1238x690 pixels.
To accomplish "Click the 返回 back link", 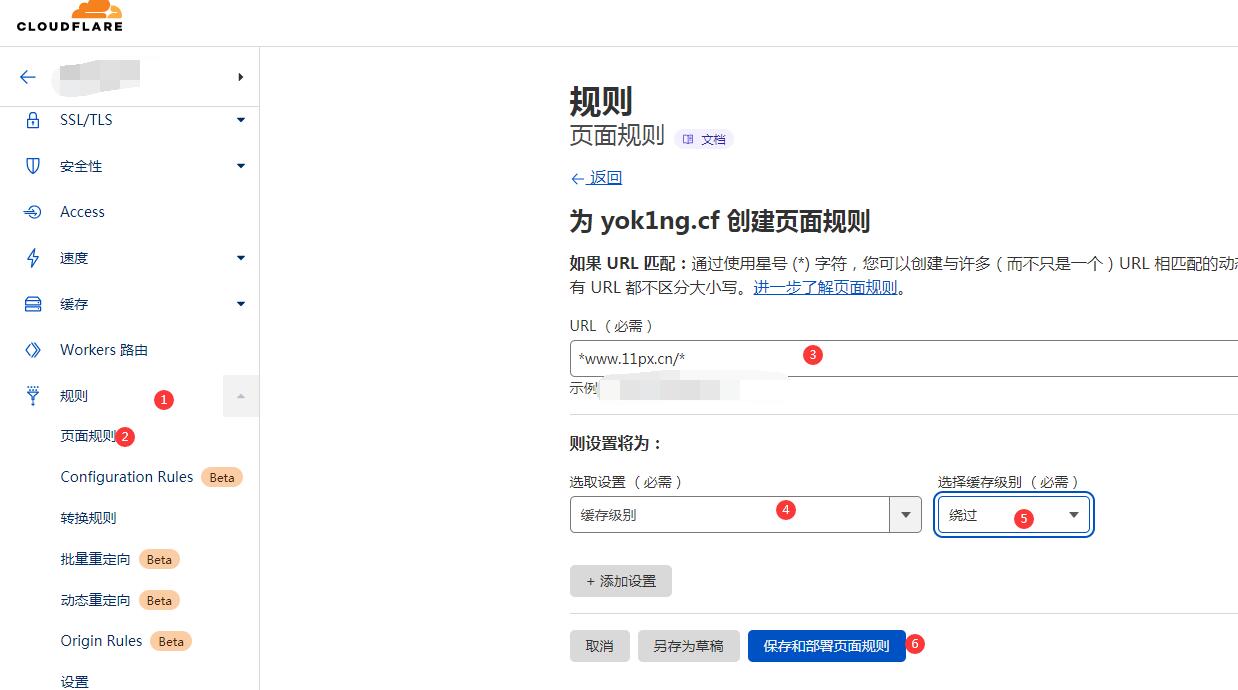I will coord(596,178).
